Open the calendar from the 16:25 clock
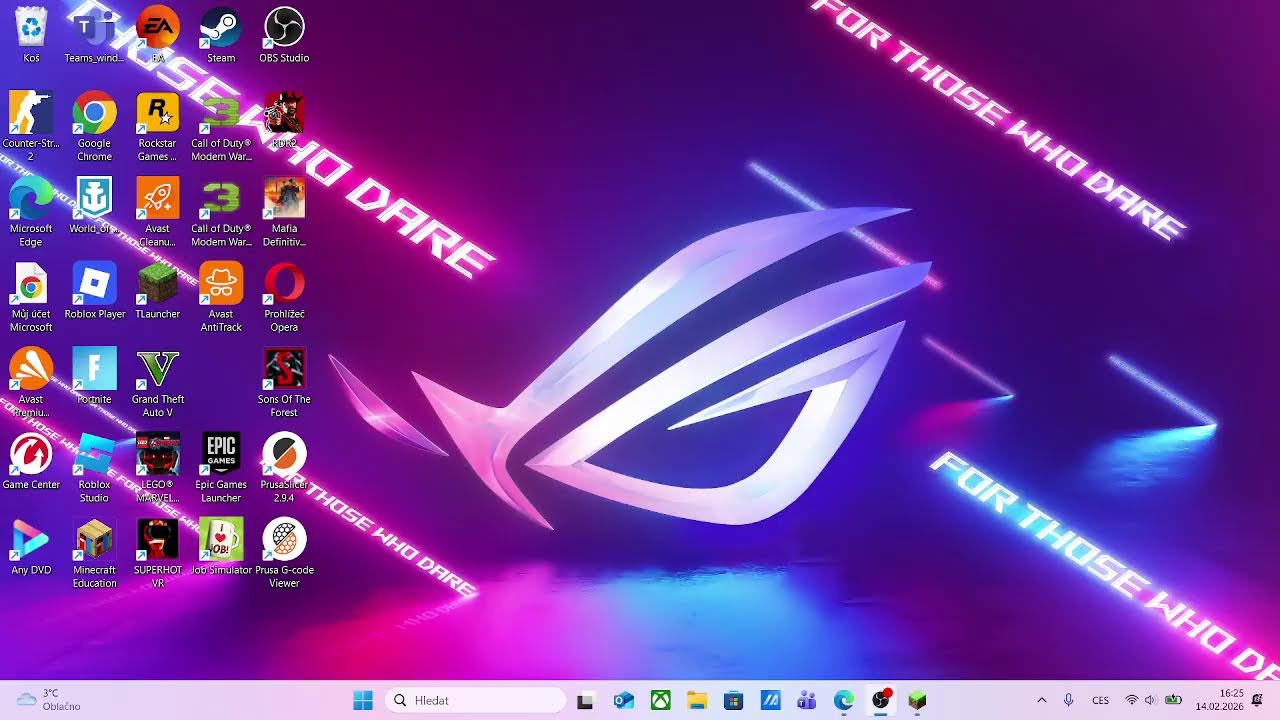 click(1218, 700)
